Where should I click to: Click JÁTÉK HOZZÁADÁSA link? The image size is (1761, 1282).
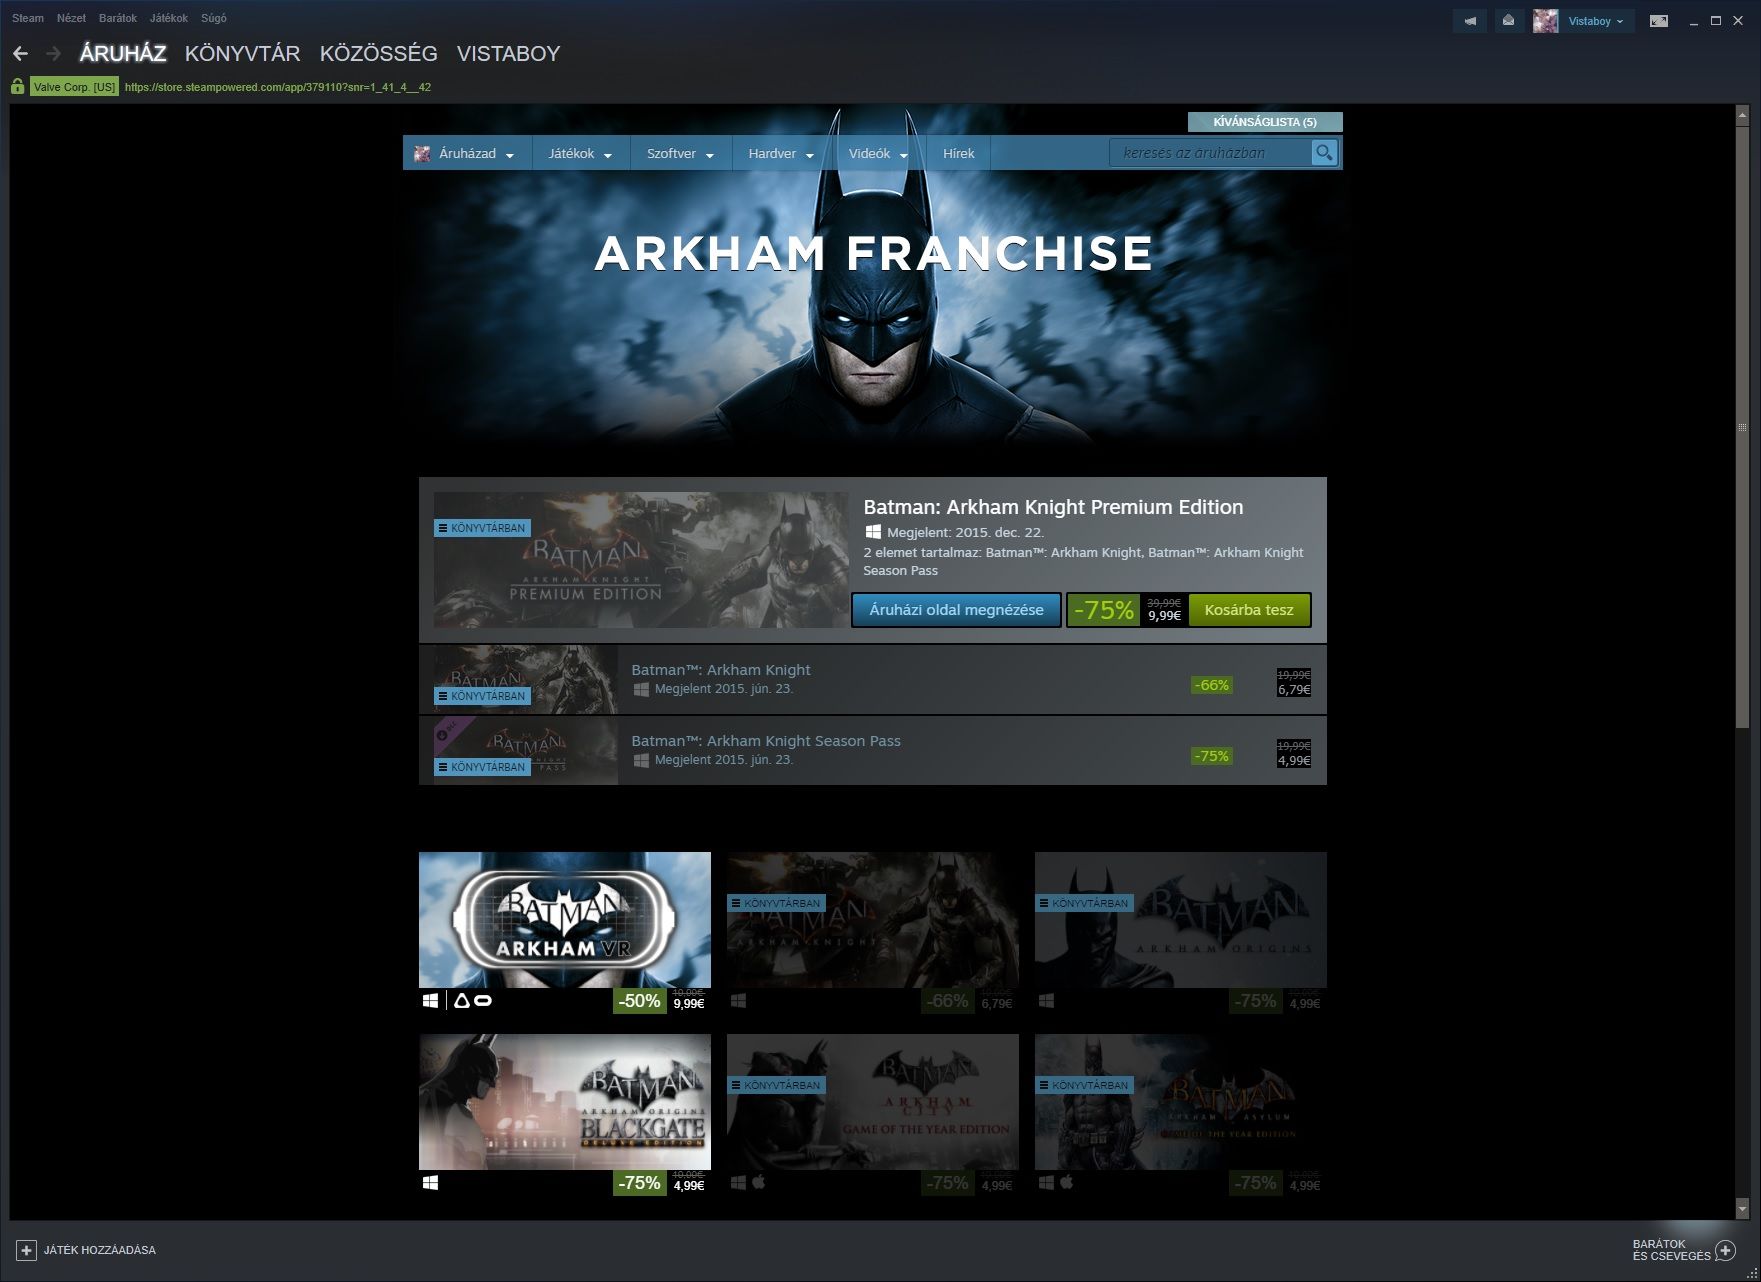(100, 1250)
